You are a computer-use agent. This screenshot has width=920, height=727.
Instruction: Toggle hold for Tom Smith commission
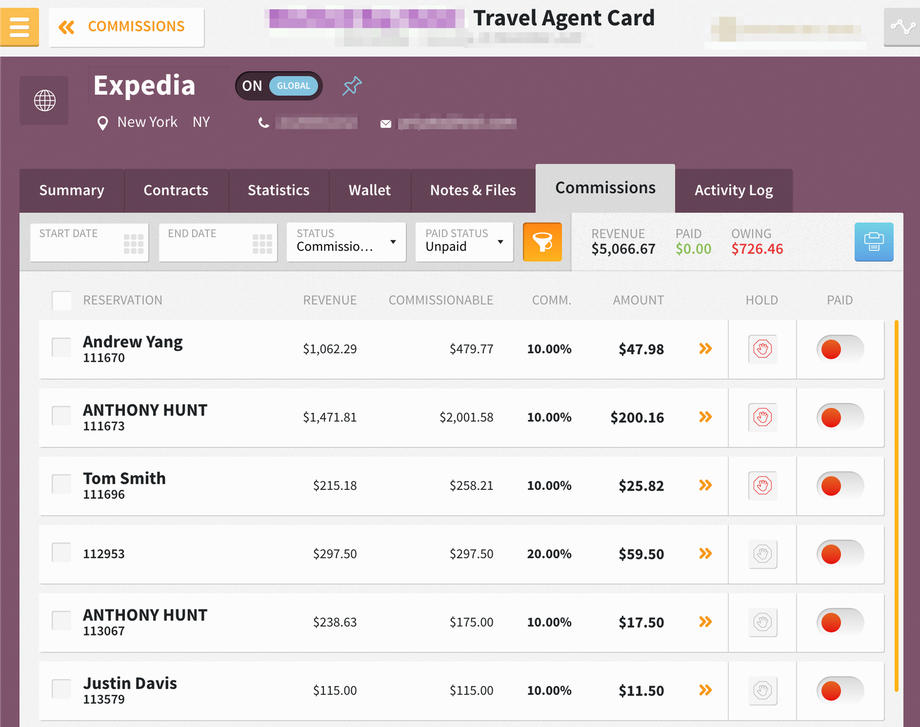click(763, 486)
